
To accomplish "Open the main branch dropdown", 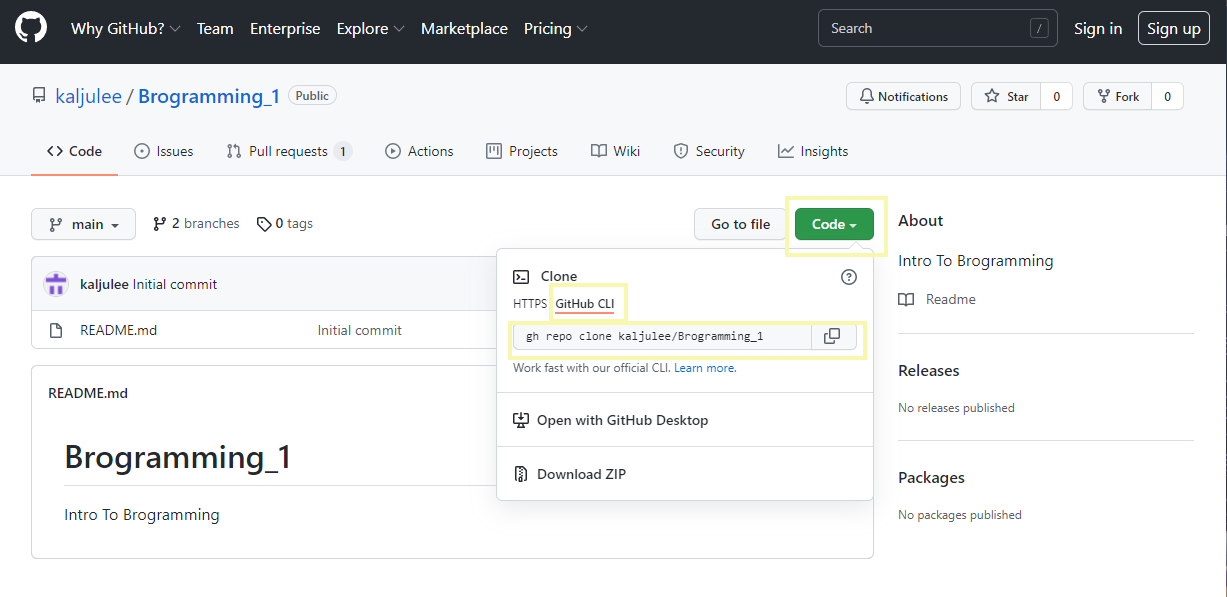I will point(83,223).
